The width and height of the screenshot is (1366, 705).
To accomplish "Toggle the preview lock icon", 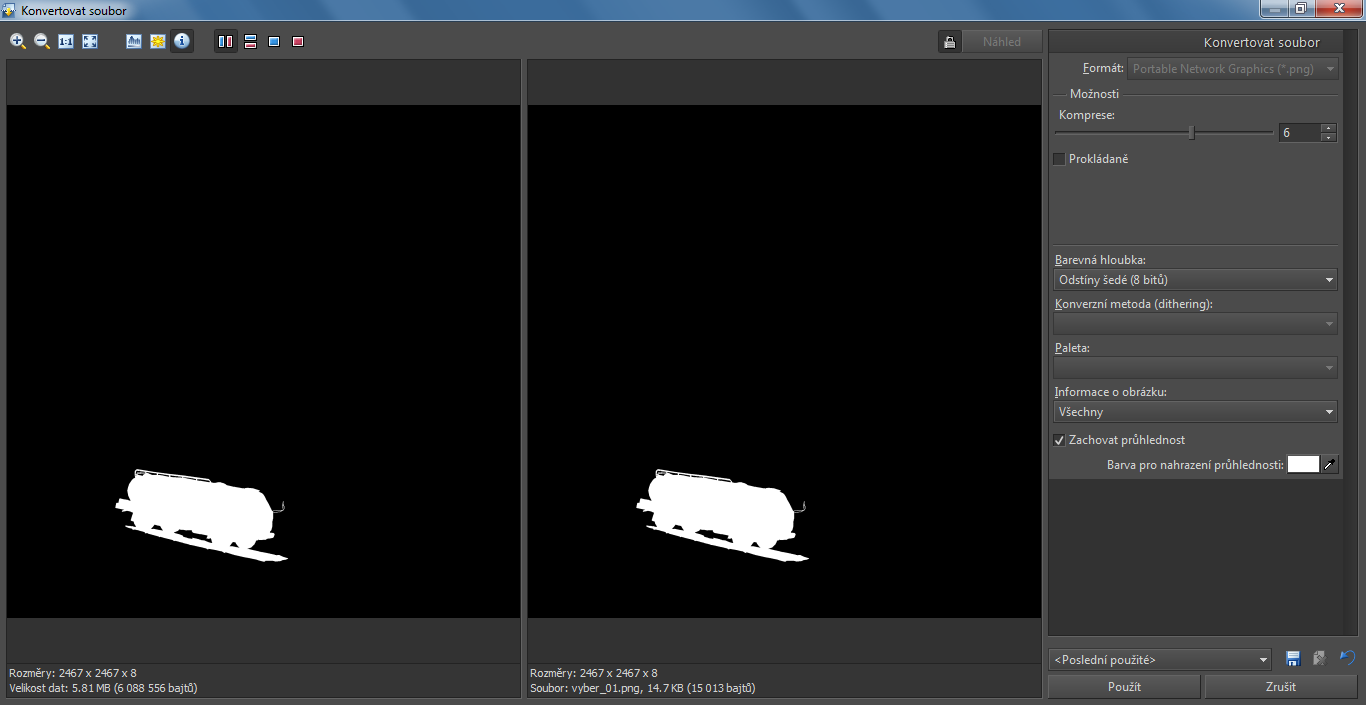I will (949, 42).
